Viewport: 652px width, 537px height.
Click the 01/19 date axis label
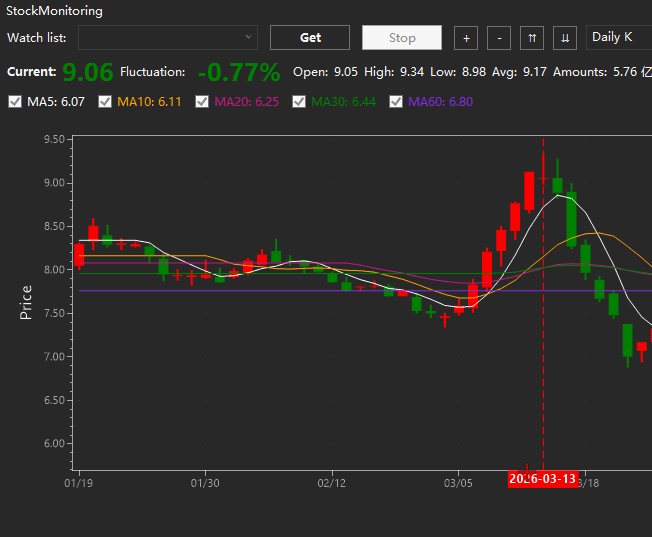tap(79, 483)
